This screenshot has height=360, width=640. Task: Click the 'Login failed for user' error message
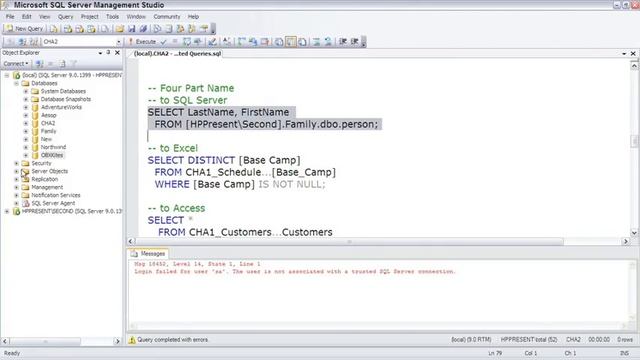click(x=295, y=271)
